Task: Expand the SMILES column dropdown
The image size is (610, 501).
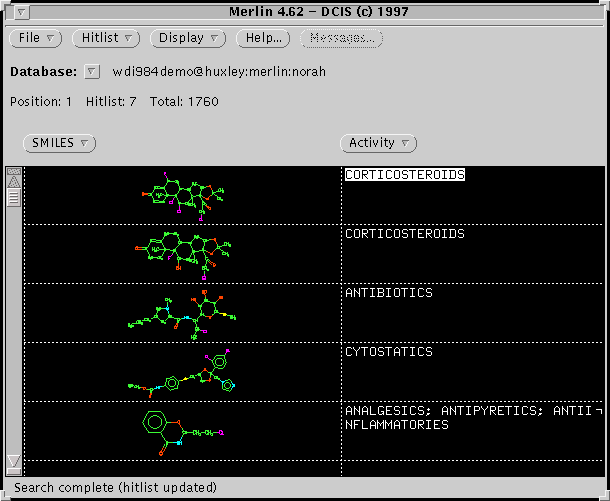Action: tap(60, 143)
